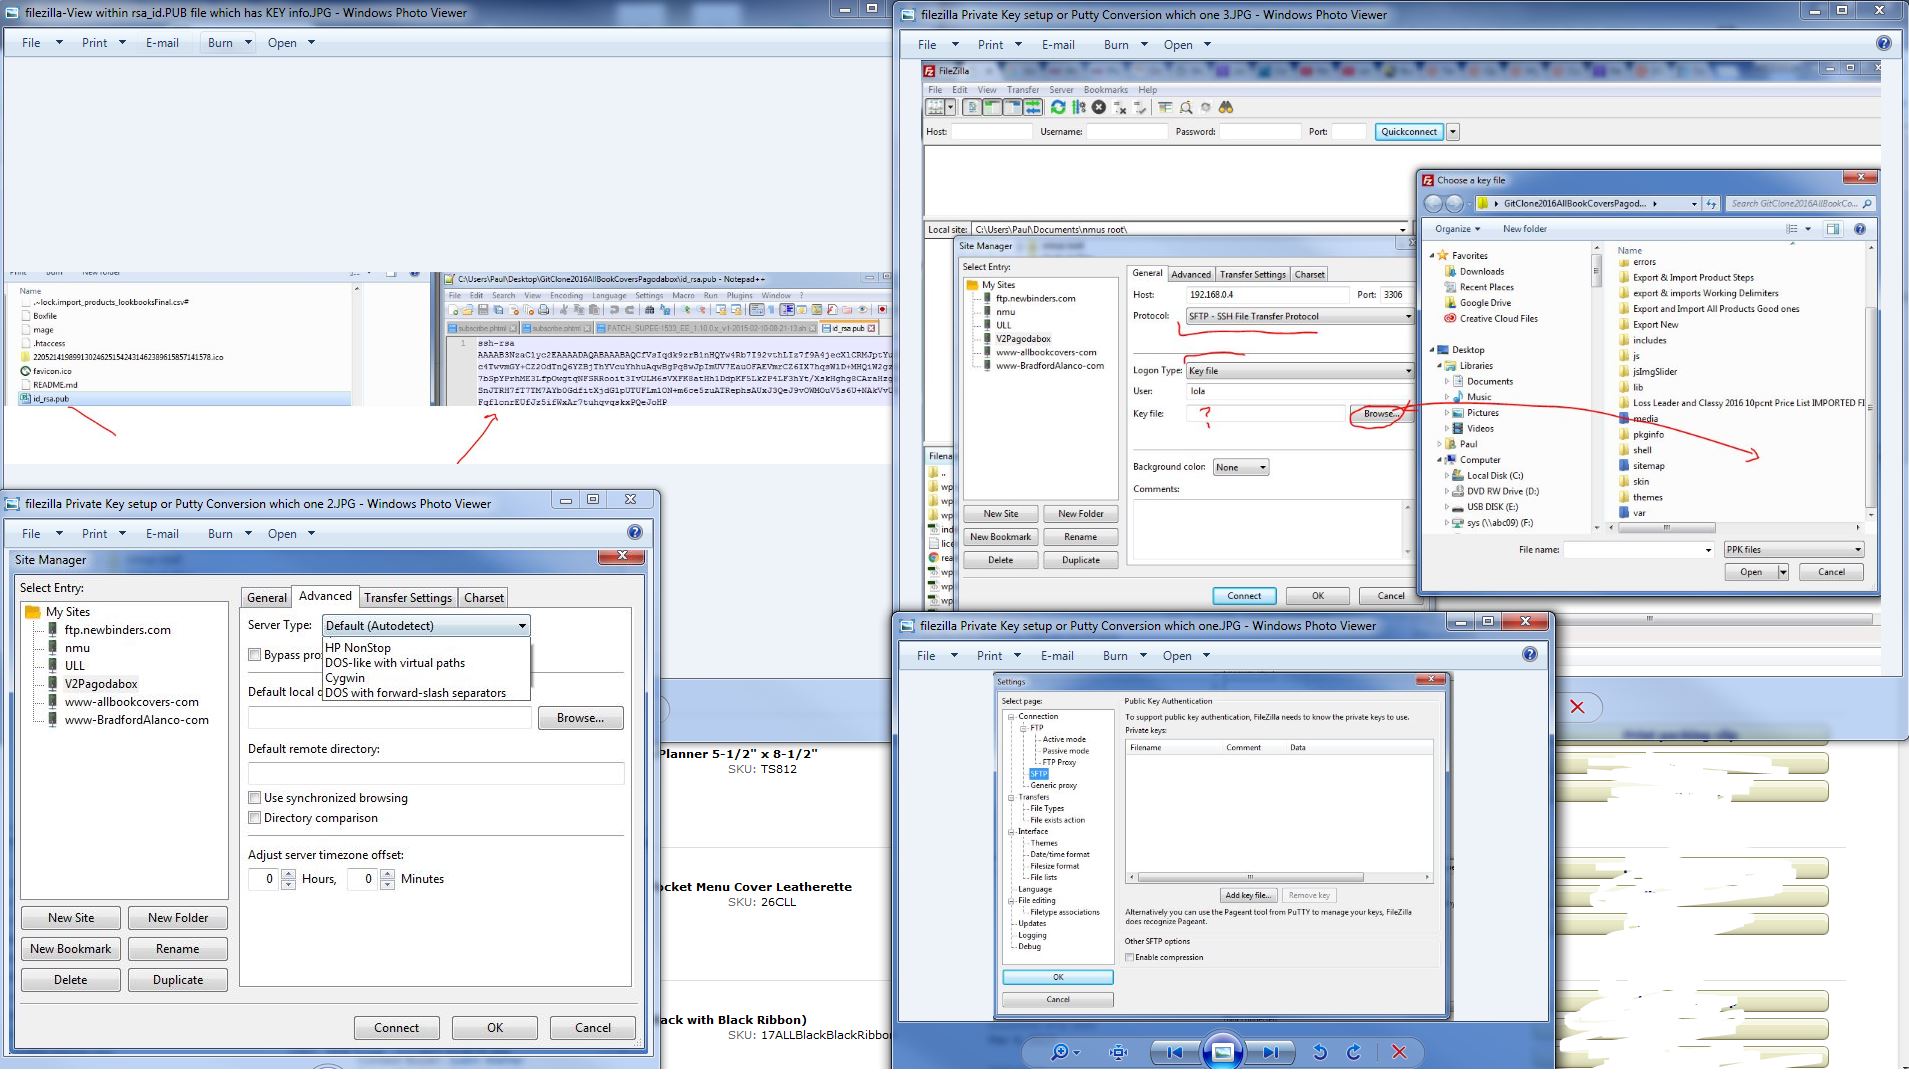This screenshot has height=1086, width=1909.
Task: Click back arrow in Choose a key file dialog
Action: 1433,203
